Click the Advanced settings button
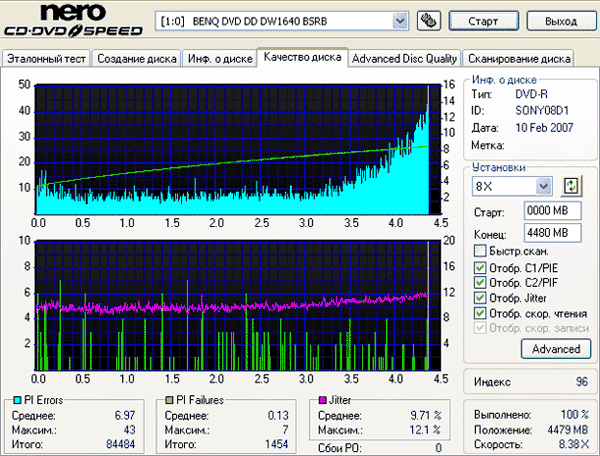The width and height of the screenshot is (600, 456). tap(556, 349)
